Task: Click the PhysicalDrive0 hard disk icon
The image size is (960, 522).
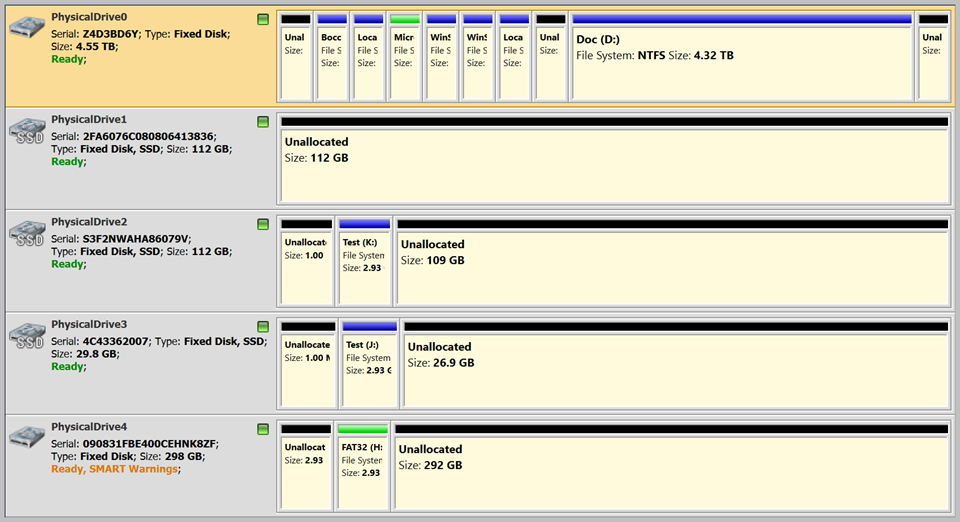Action: click(27, 27)
